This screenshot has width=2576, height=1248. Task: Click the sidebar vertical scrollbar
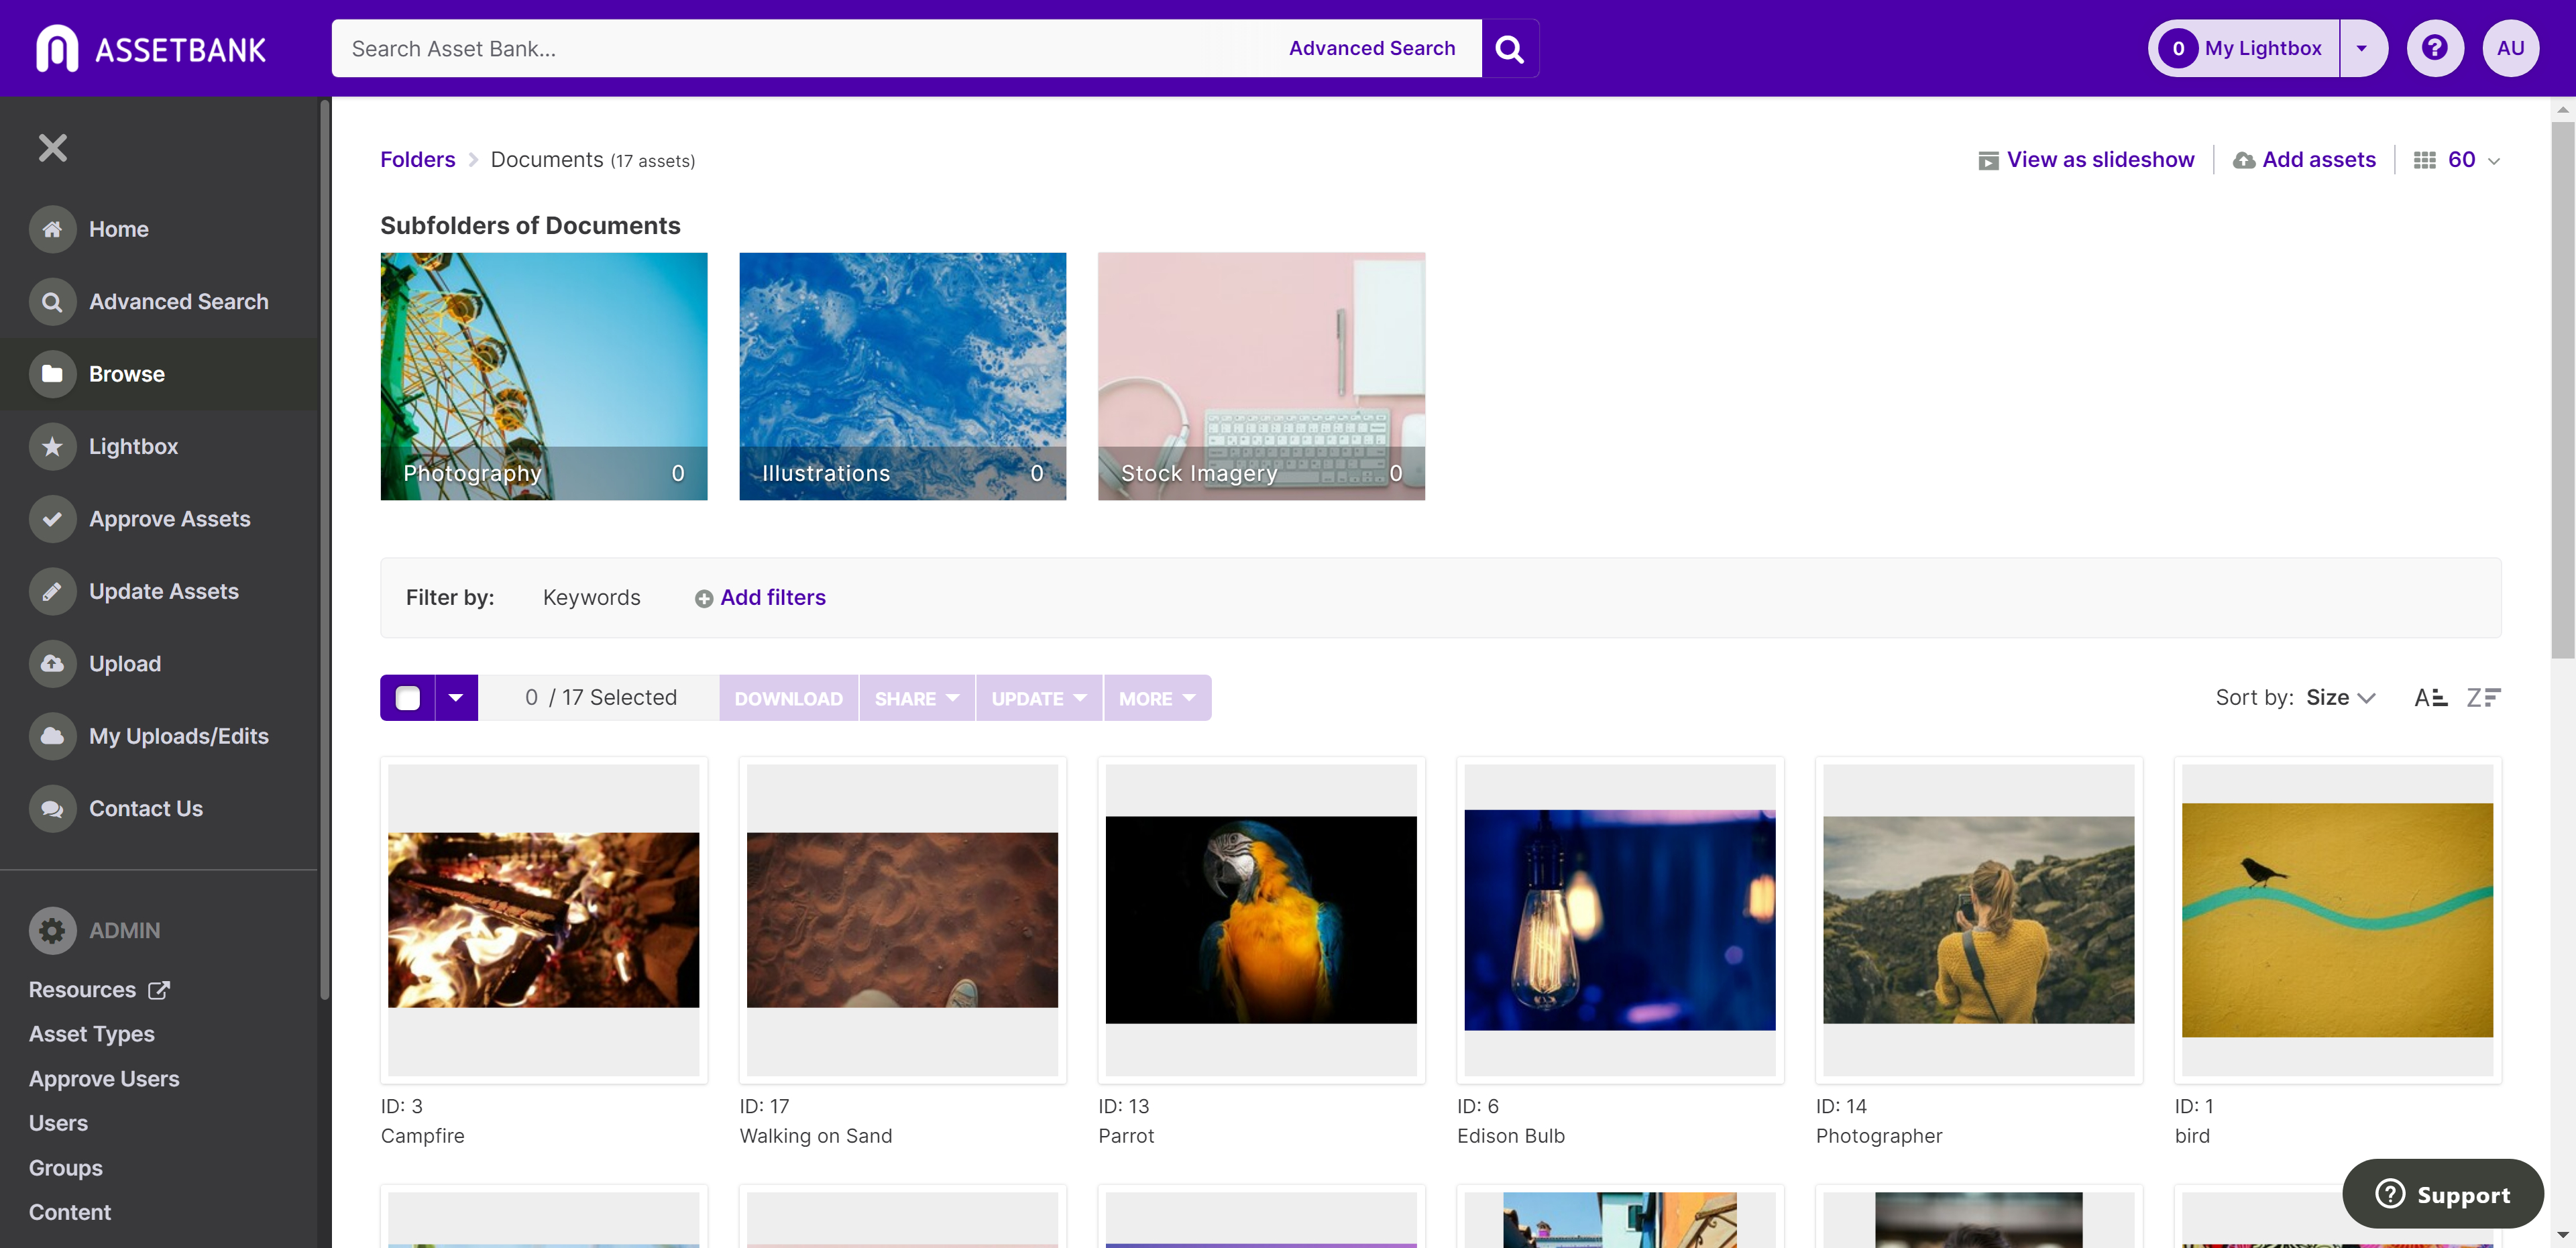(x=324, y=550)
